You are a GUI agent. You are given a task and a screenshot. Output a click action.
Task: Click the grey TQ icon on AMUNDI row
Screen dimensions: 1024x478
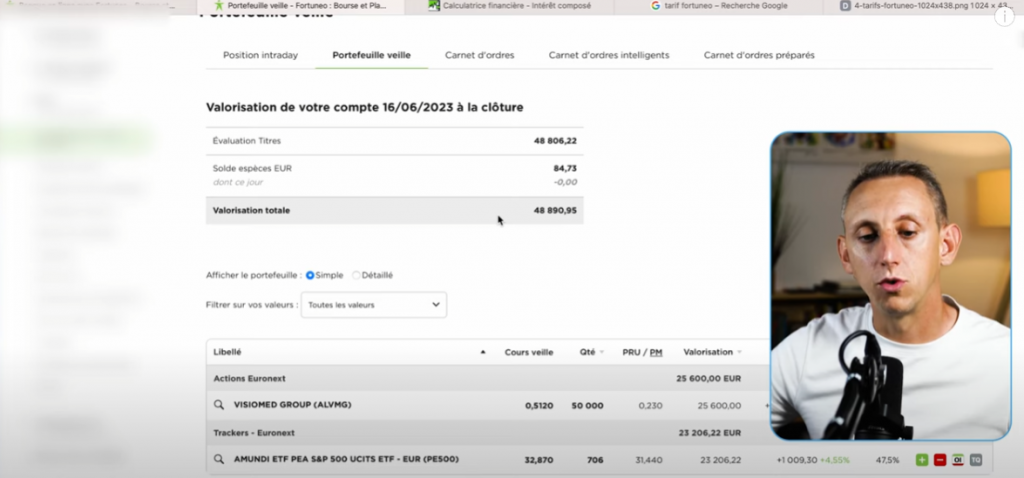point(975,460)
